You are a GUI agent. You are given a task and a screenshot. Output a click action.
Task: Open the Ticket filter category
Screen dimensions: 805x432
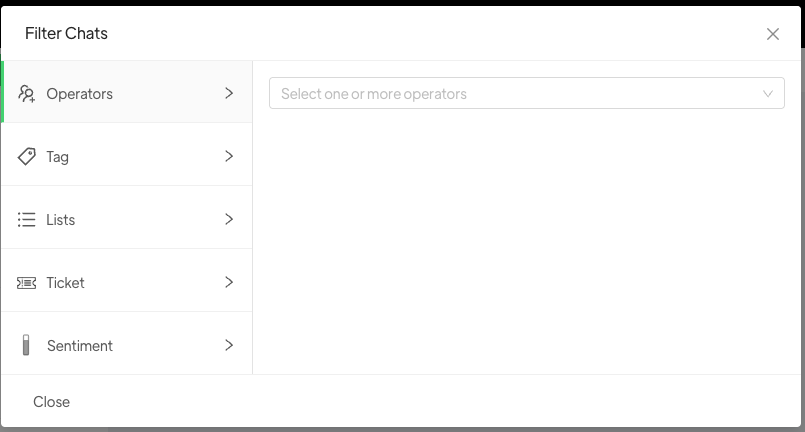(x=66, y=283)
